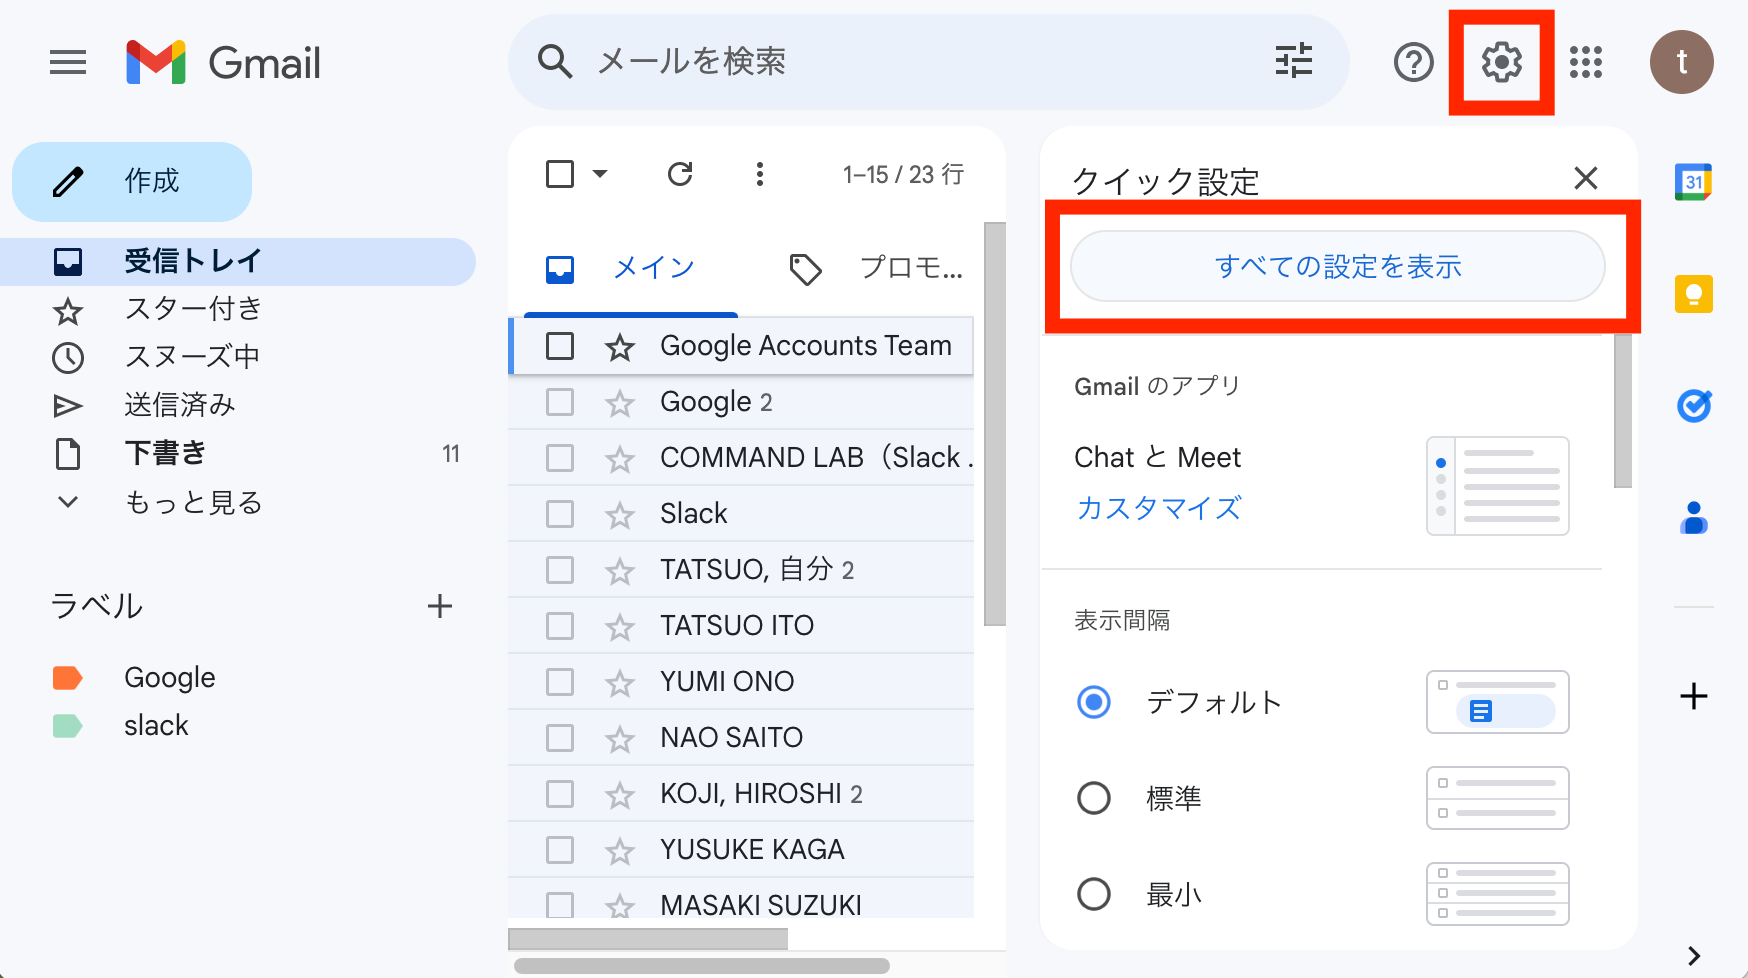Expand the side panel chevron at bottom right

1694,955
